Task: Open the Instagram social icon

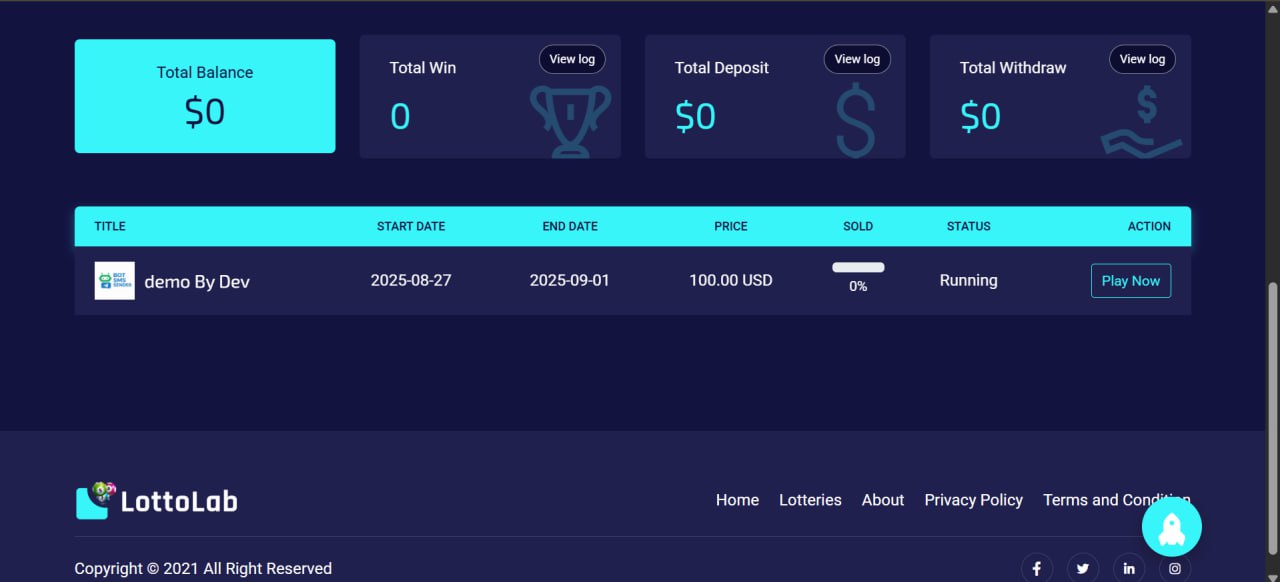Action: 1175,568
